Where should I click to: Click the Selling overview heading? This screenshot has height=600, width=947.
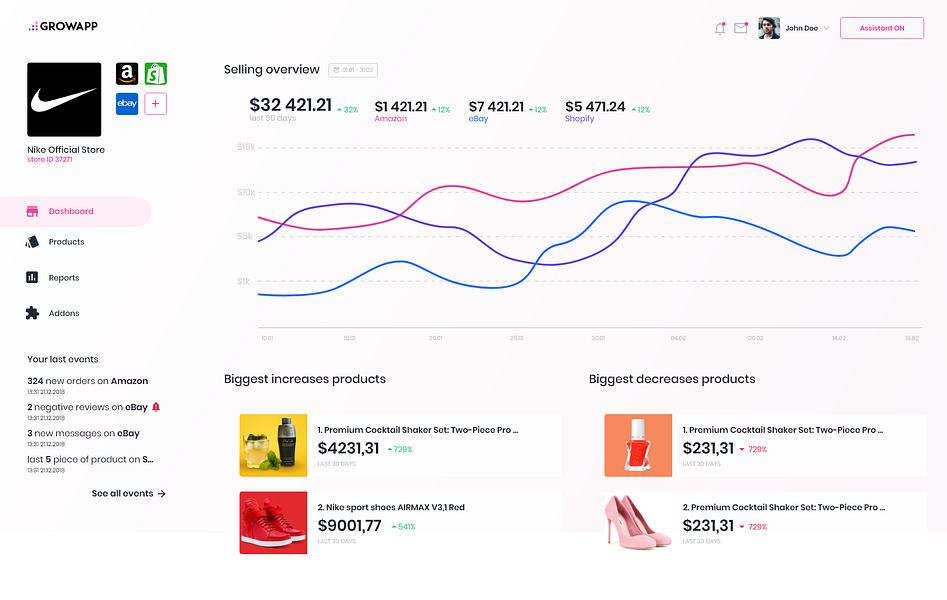[x=272, y=69]
